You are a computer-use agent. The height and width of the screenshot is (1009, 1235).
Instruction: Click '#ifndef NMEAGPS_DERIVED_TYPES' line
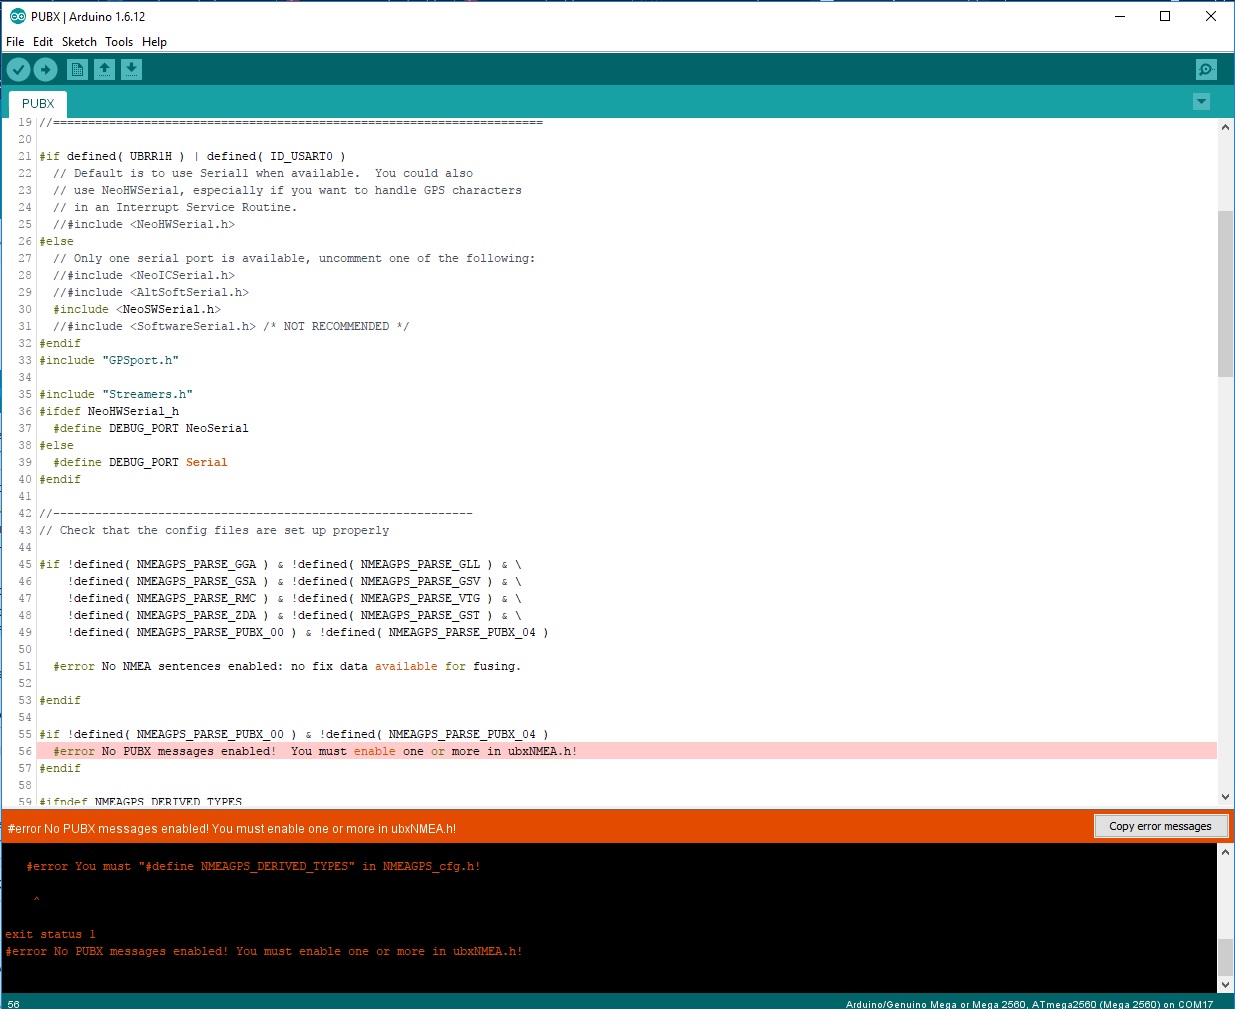tap(140, 801)
